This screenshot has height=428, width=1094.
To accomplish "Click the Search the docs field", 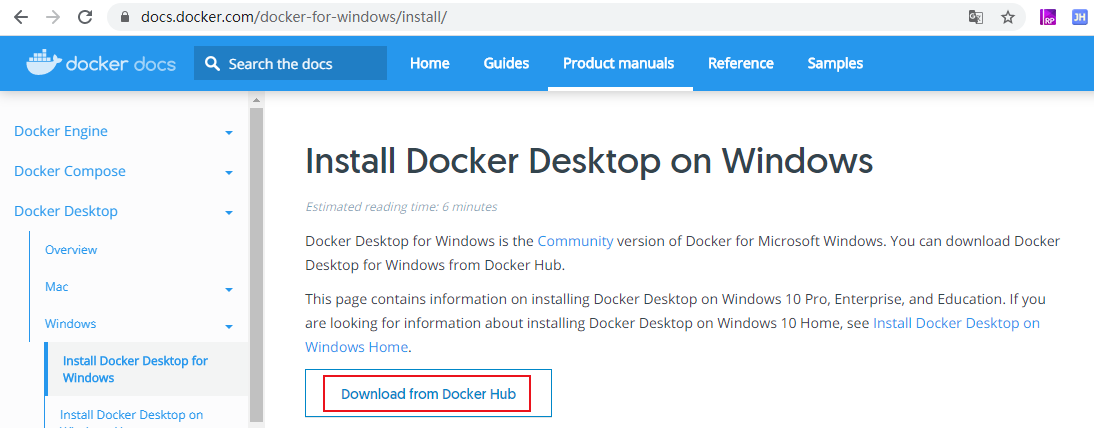I will pos(290,64).
